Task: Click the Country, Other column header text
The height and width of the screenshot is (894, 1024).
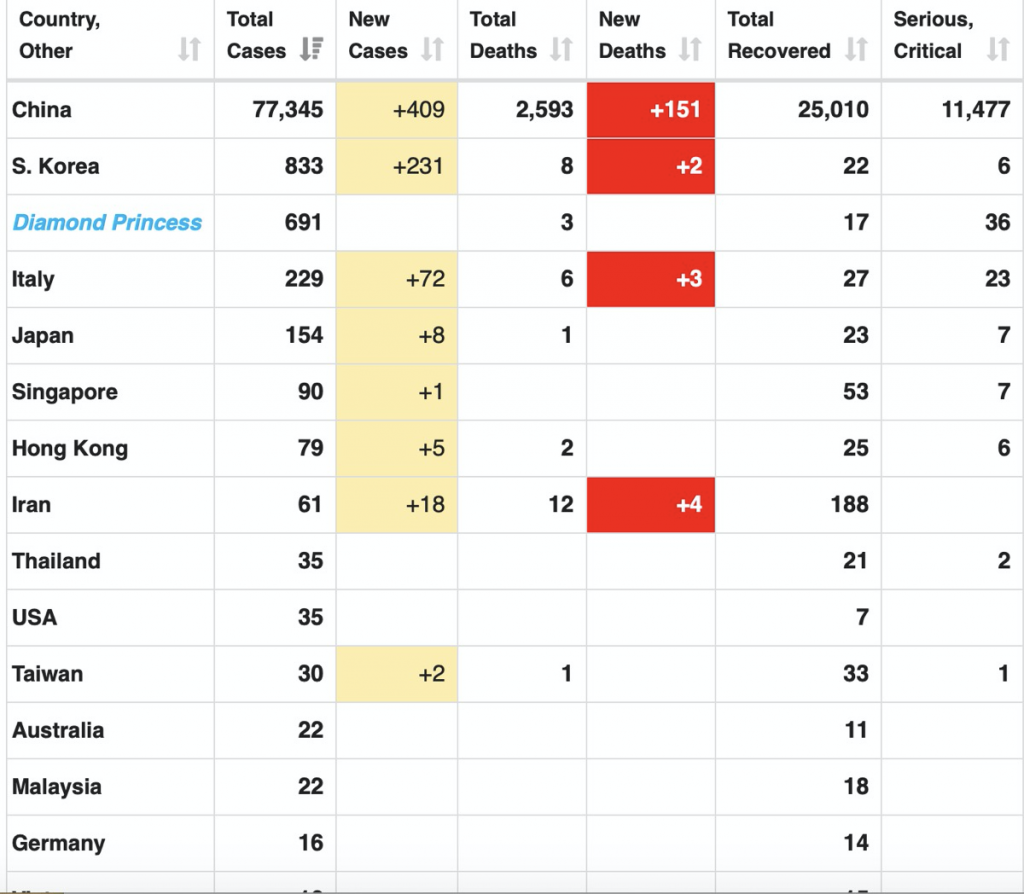Action: coord(59,35)
